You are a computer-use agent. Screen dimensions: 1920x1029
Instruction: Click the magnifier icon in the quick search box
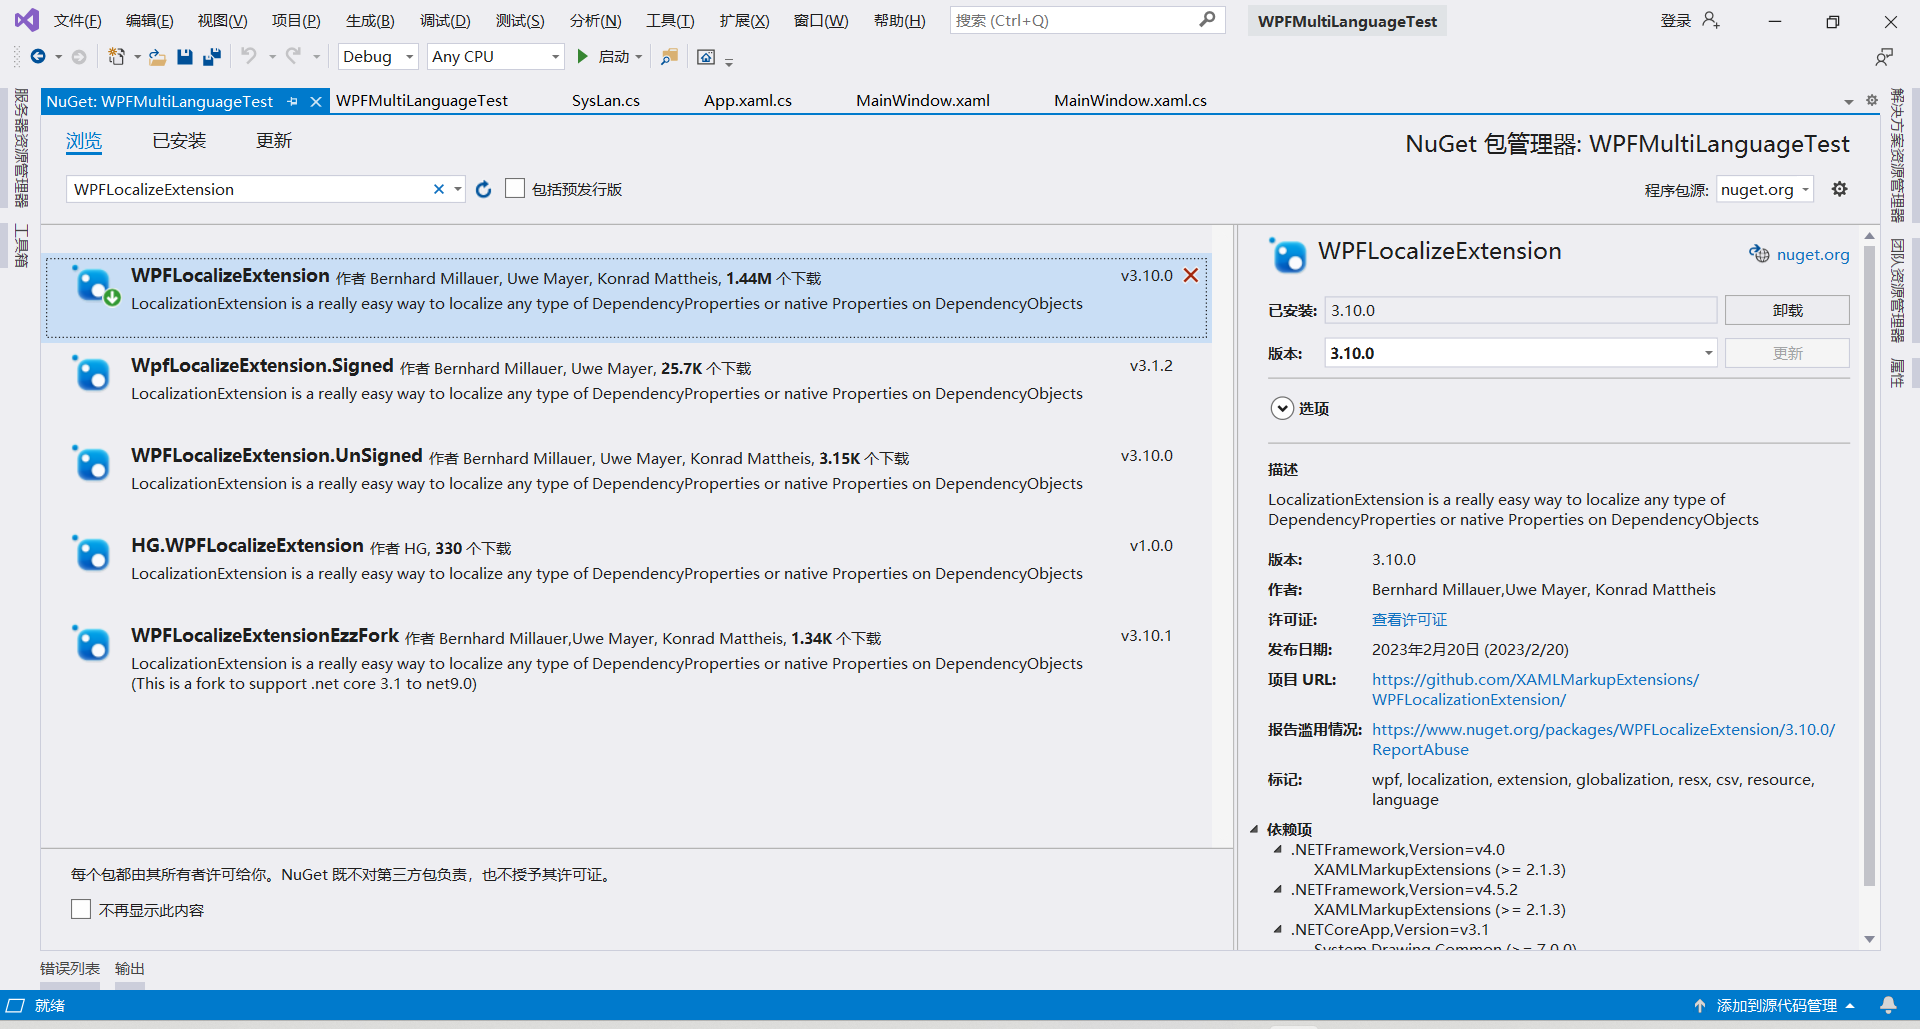coord(1207,20)
